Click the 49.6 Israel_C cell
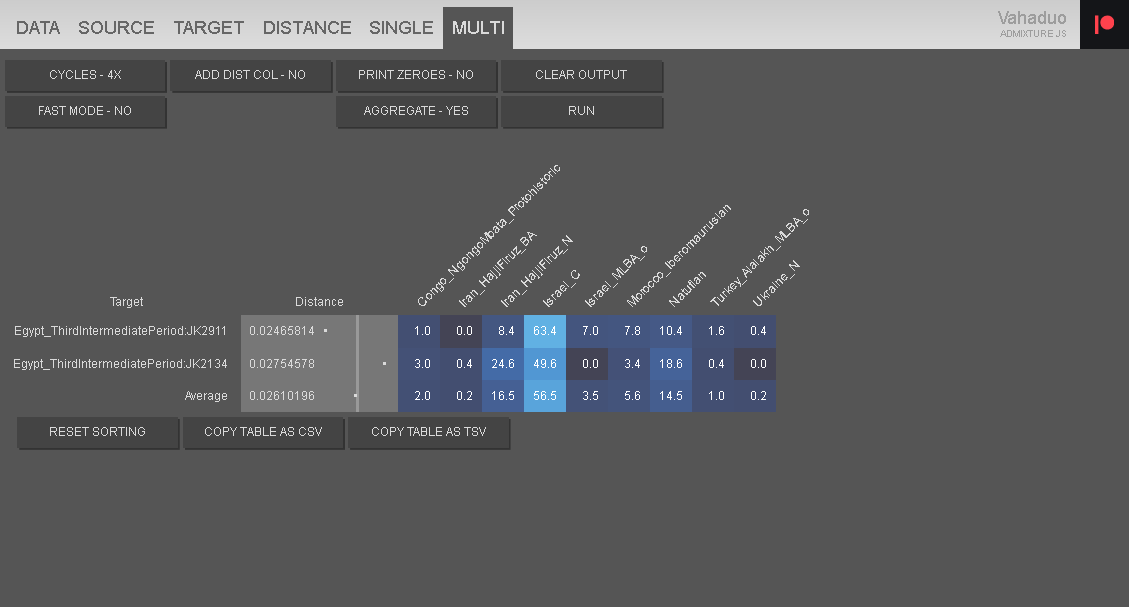The width and height of the screenshot is (1129, 607). coord(545,364)
